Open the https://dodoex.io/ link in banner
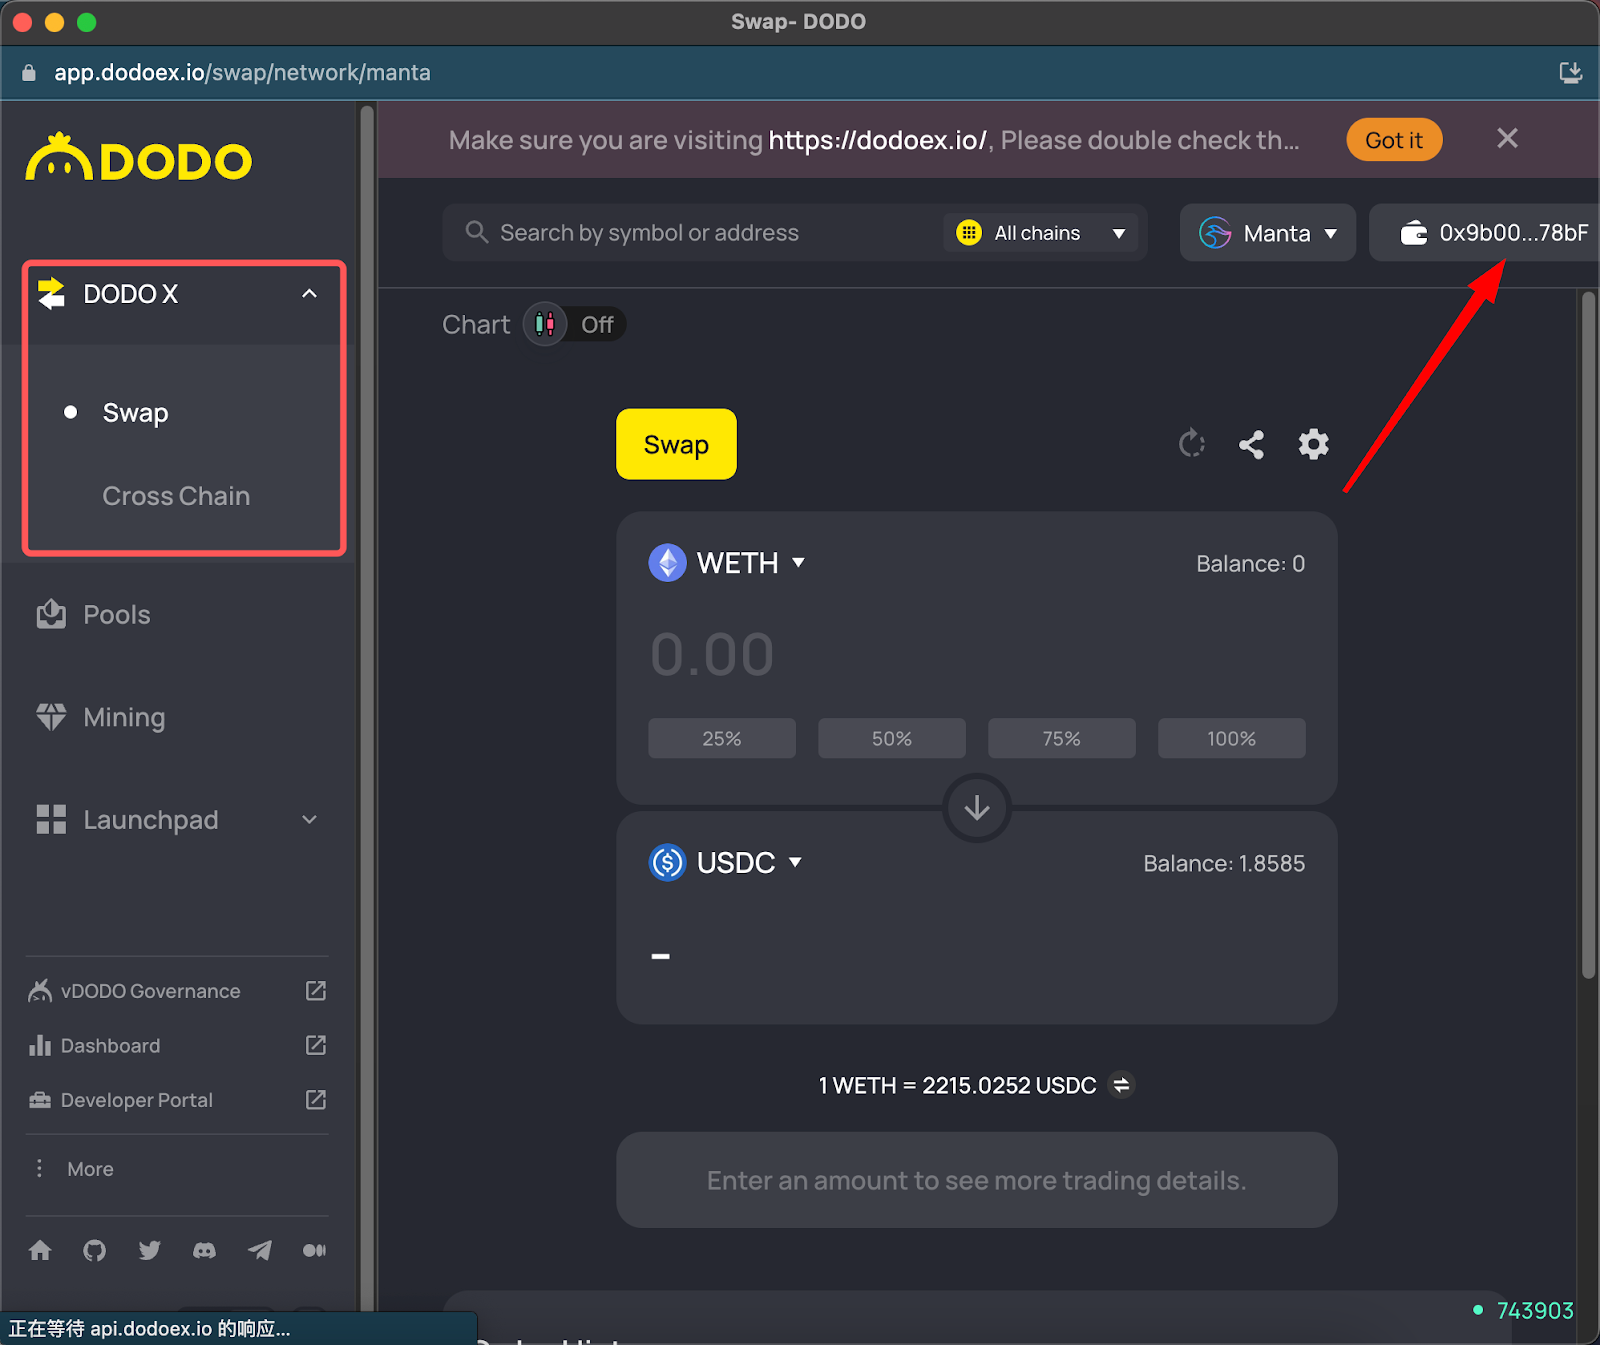1600x1345 pixels. [x=877, y=140]
